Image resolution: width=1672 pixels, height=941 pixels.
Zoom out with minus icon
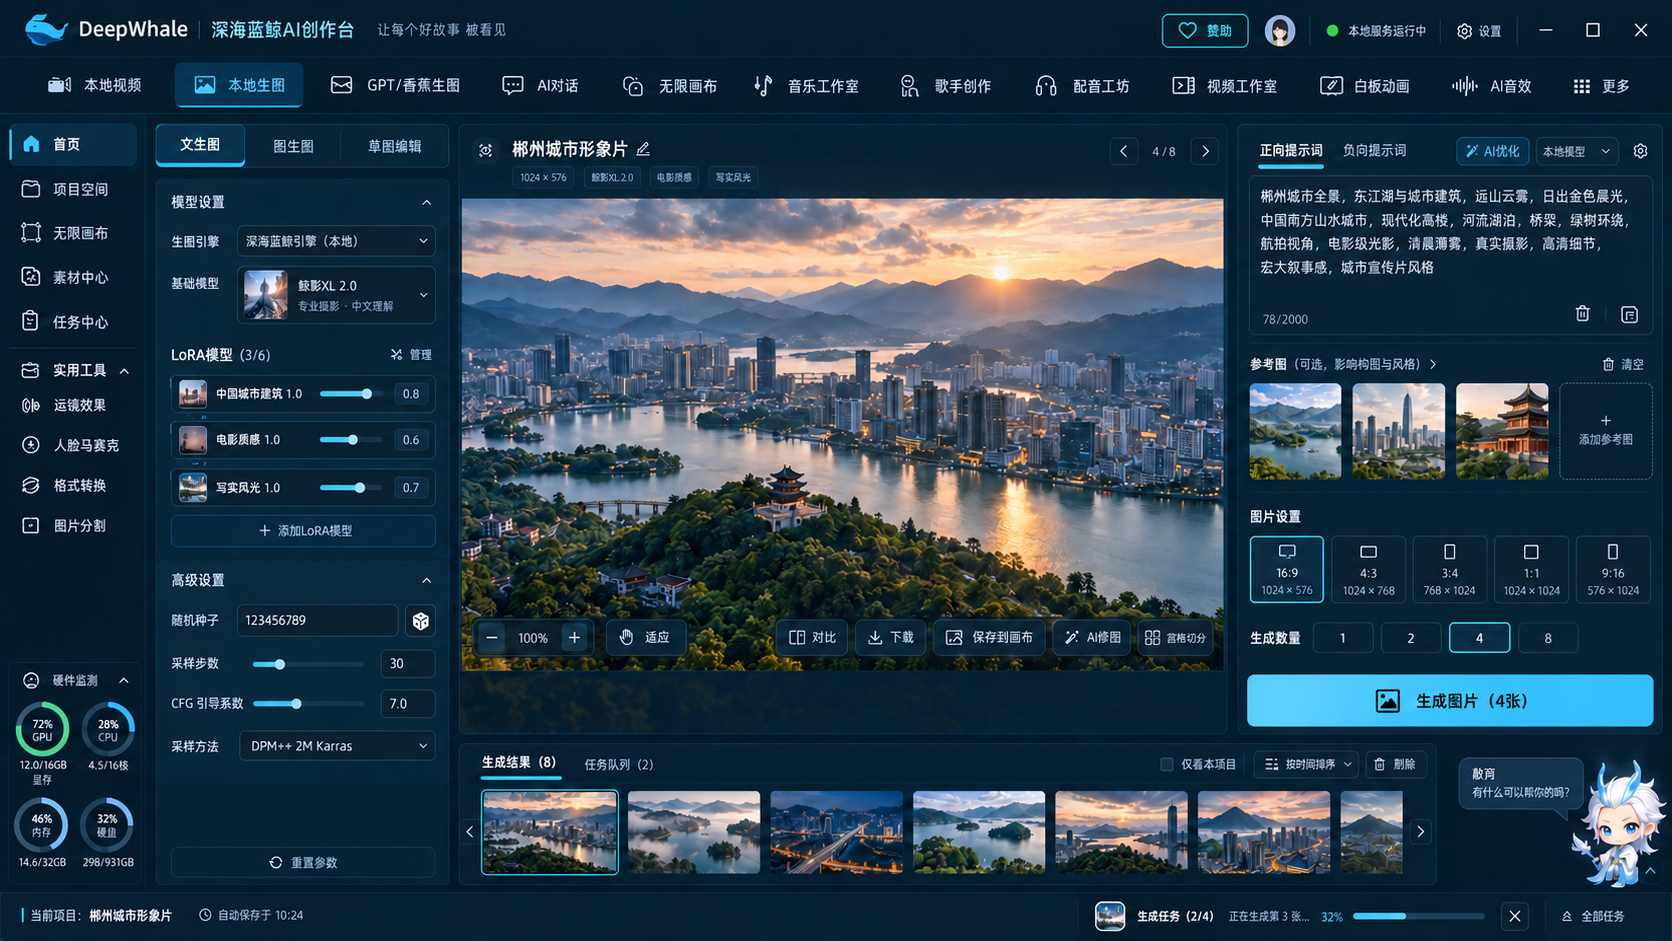(492, 638)
